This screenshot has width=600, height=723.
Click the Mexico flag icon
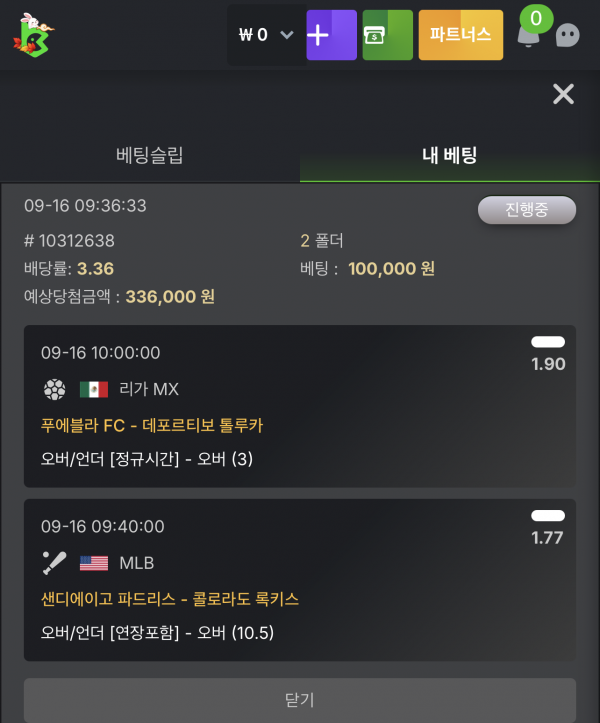click(94, 389)
